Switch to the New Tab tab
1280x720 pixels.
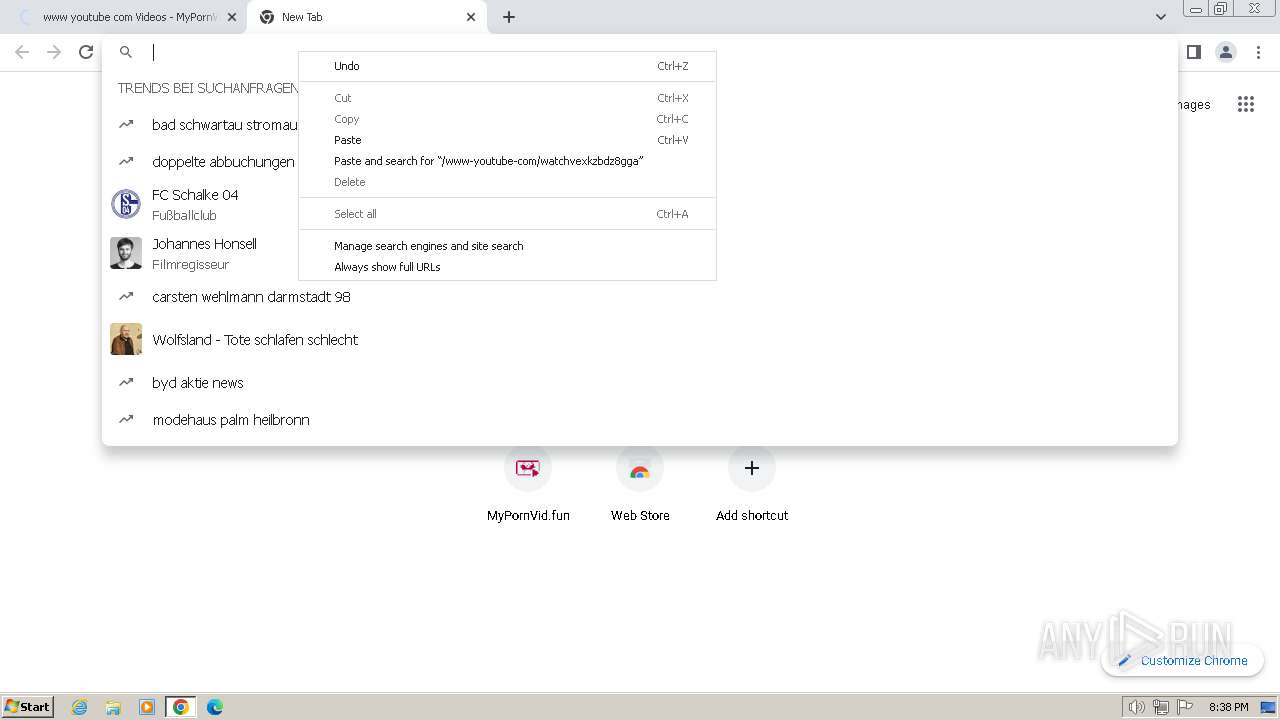coord(366,17)
